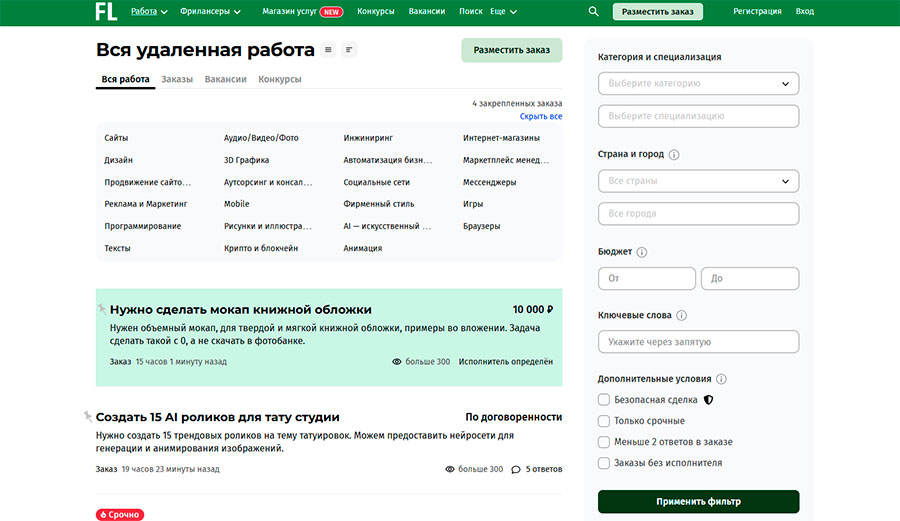Select the Mobile category

point(236,204)
